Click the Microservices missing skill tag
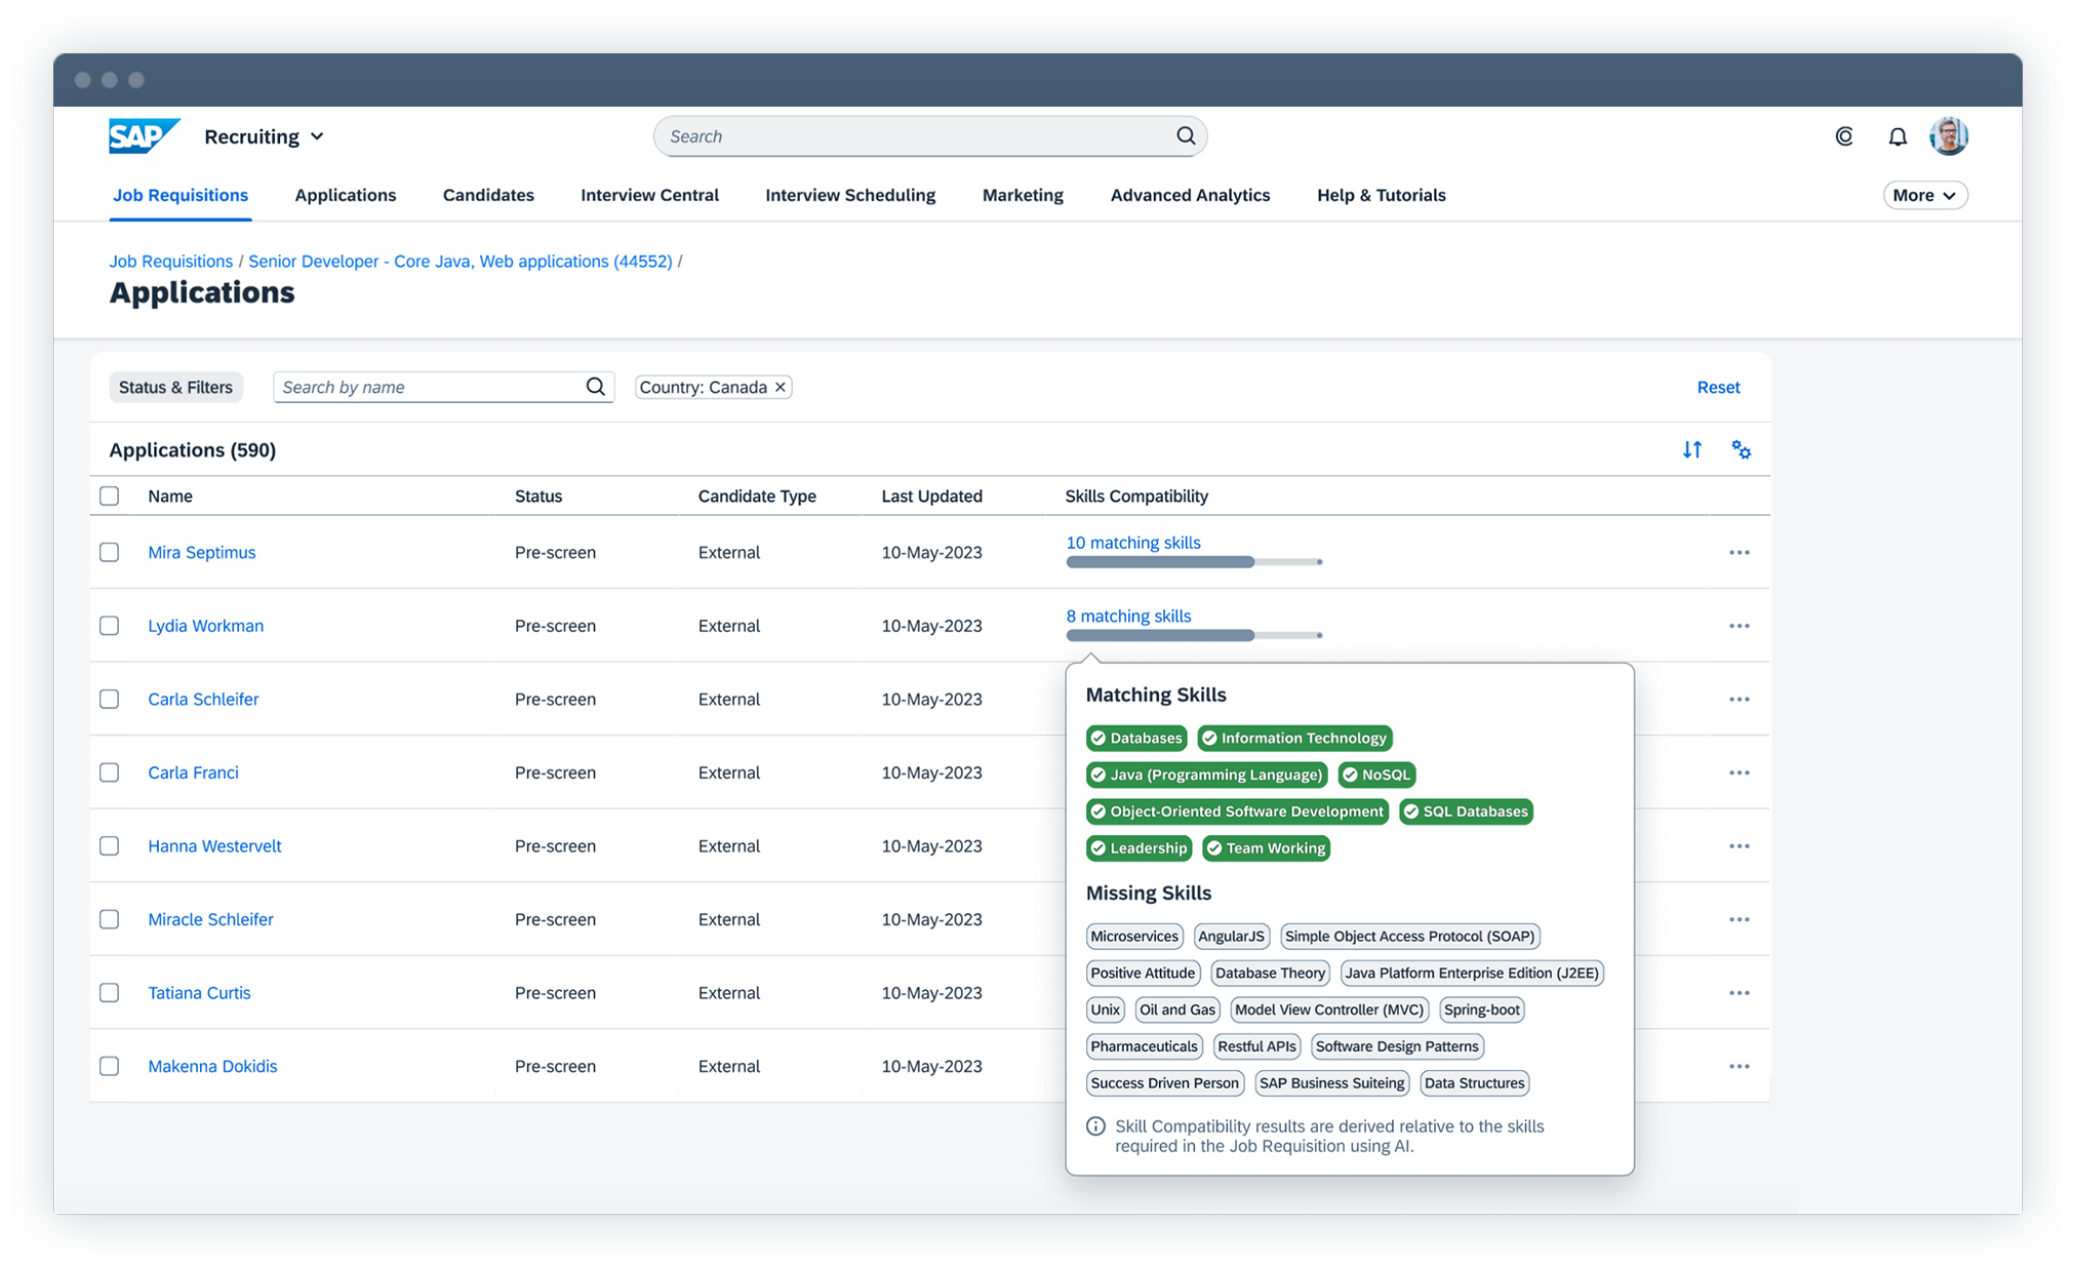This screenshot has height=1268, width=2076. (x=1134, y=936)
